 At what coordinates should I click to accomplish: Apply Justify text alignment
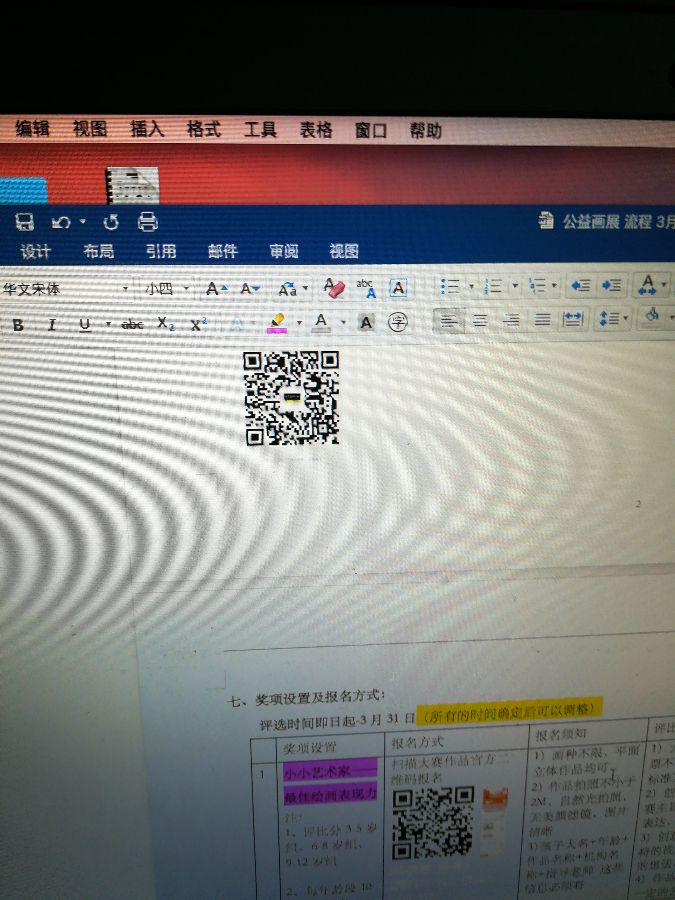click(542, 321)
